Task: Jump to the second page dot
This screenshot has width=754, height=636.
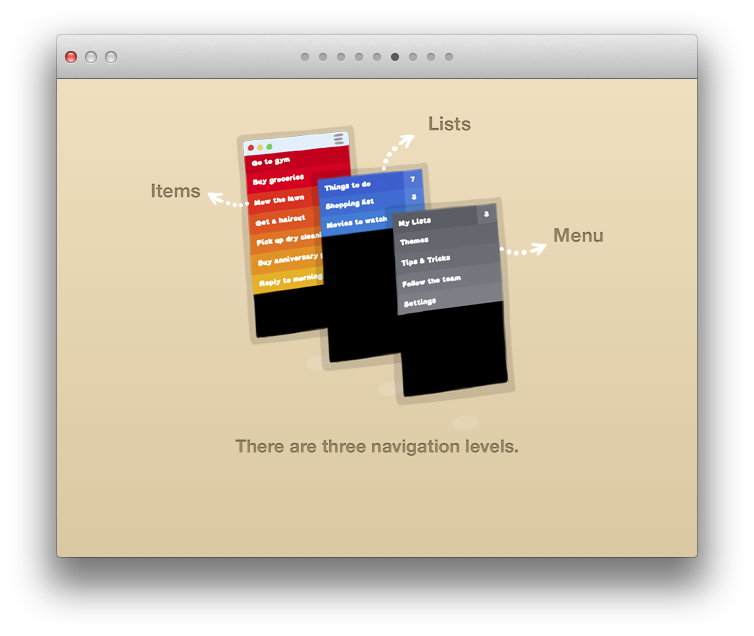Action: click(x=323, y=57)
